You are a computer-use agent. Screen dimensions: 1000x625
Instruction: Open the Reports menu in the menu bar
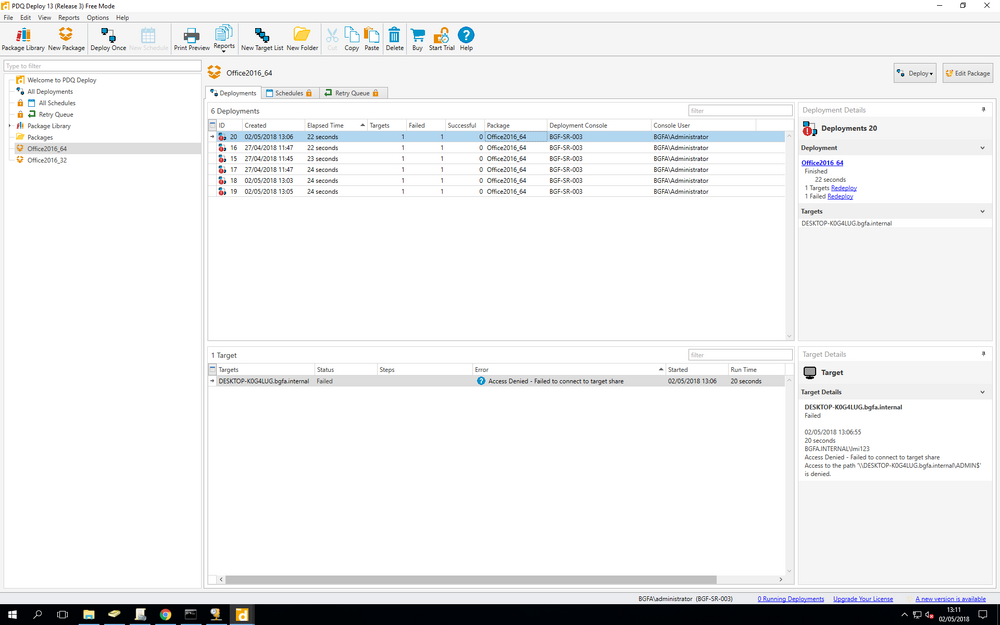(x=69, y=18)
